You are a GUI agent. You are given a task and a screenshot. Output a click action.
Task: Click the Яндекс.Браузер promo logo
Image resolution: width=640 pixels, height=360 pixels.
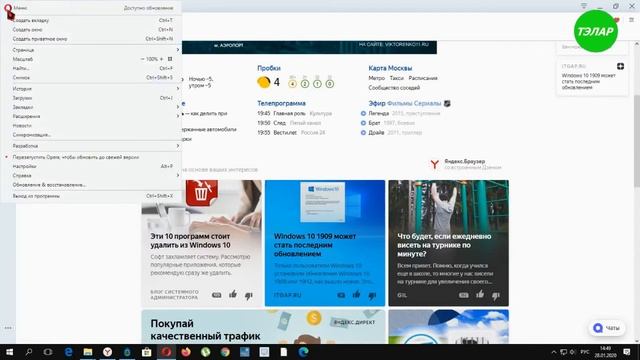click(435, 164)
